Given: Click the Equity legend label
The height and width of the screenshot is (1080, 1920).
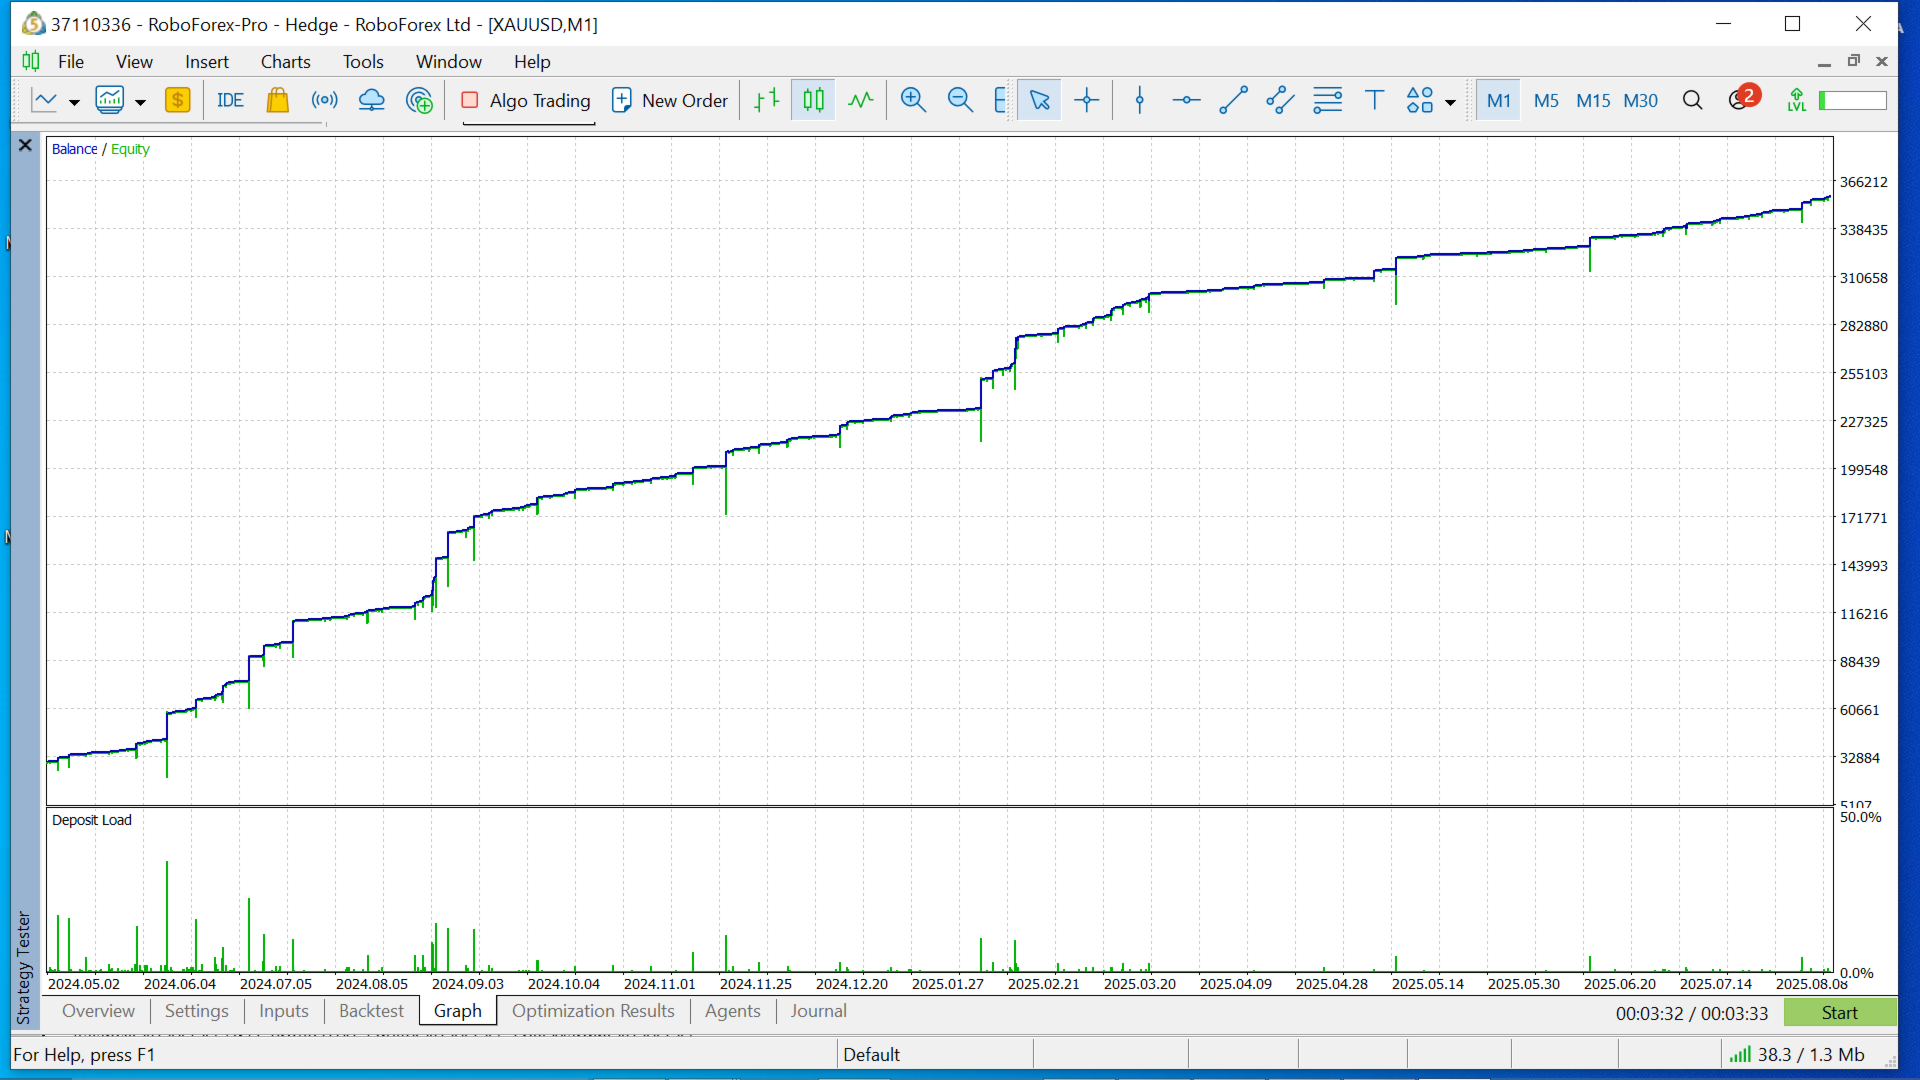Looking at the screenshot, I should [x=130, y=149].
